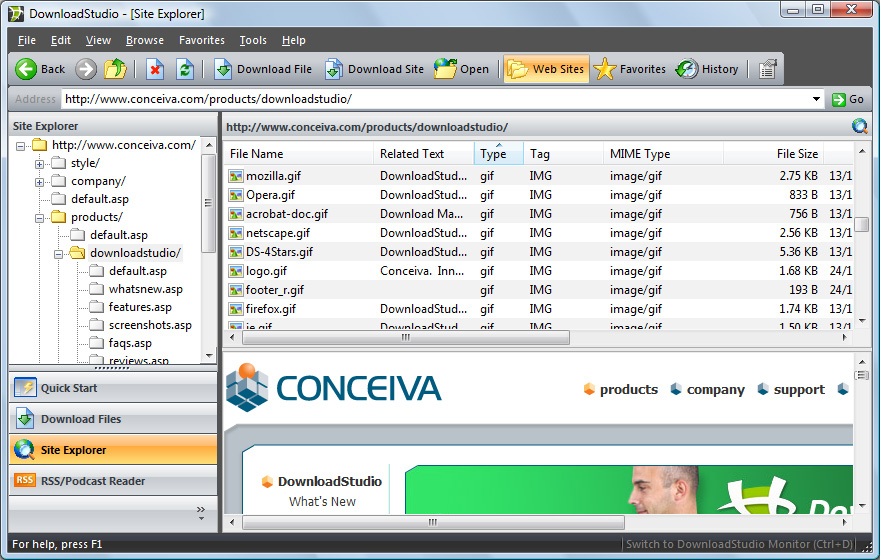The height and width of the screenshot is (560, 880).
Task: Open the Edit menu
Action: (61, 40)
